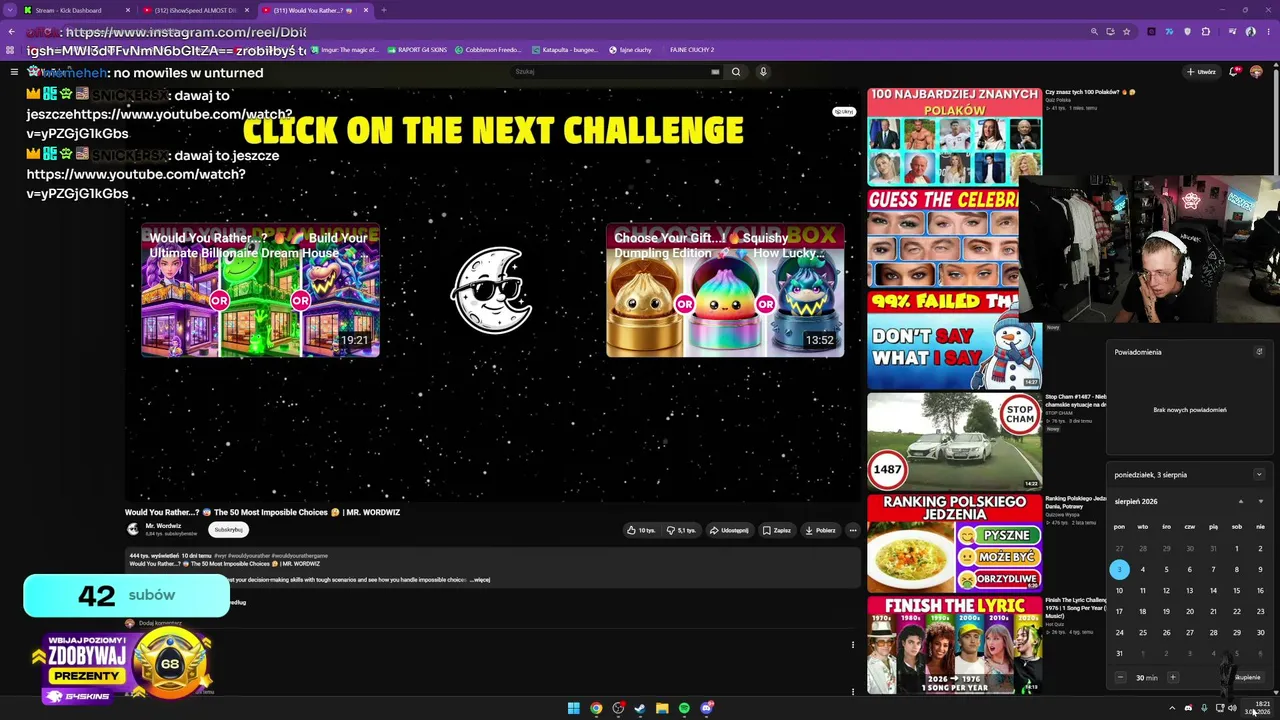Viewport: 1280px width, 720px height.
Task: Open the Finish The Lyric video thumbnail
Action: (x=954, y=645)
